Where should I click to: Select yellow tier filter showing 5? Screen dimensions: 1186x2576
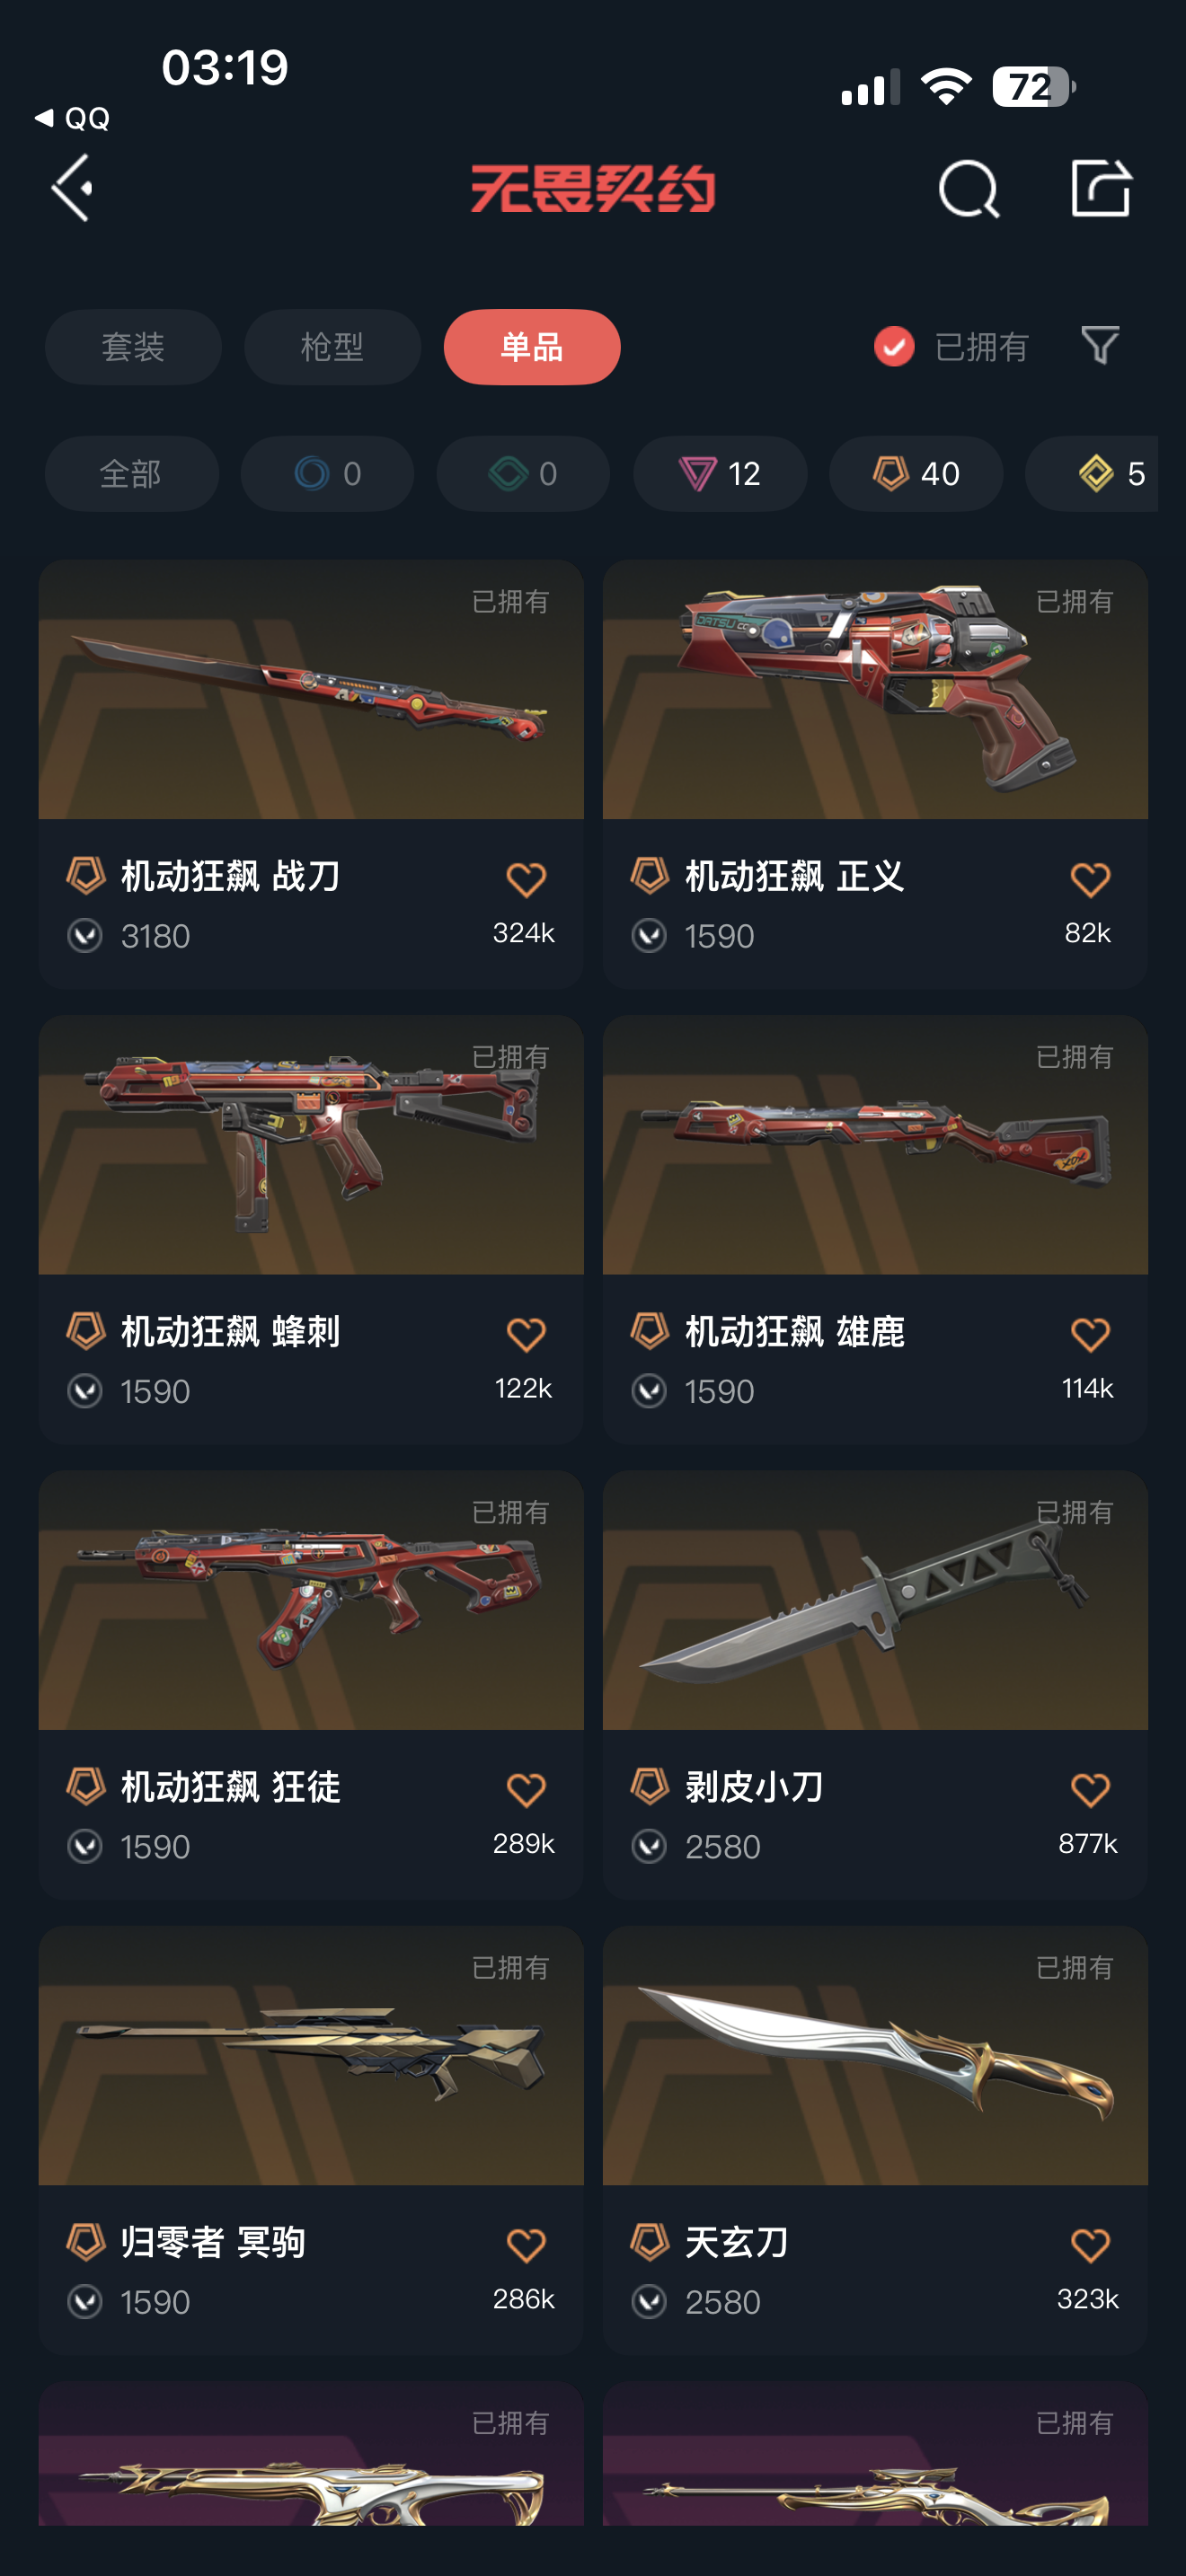[x=1092, y=473]
